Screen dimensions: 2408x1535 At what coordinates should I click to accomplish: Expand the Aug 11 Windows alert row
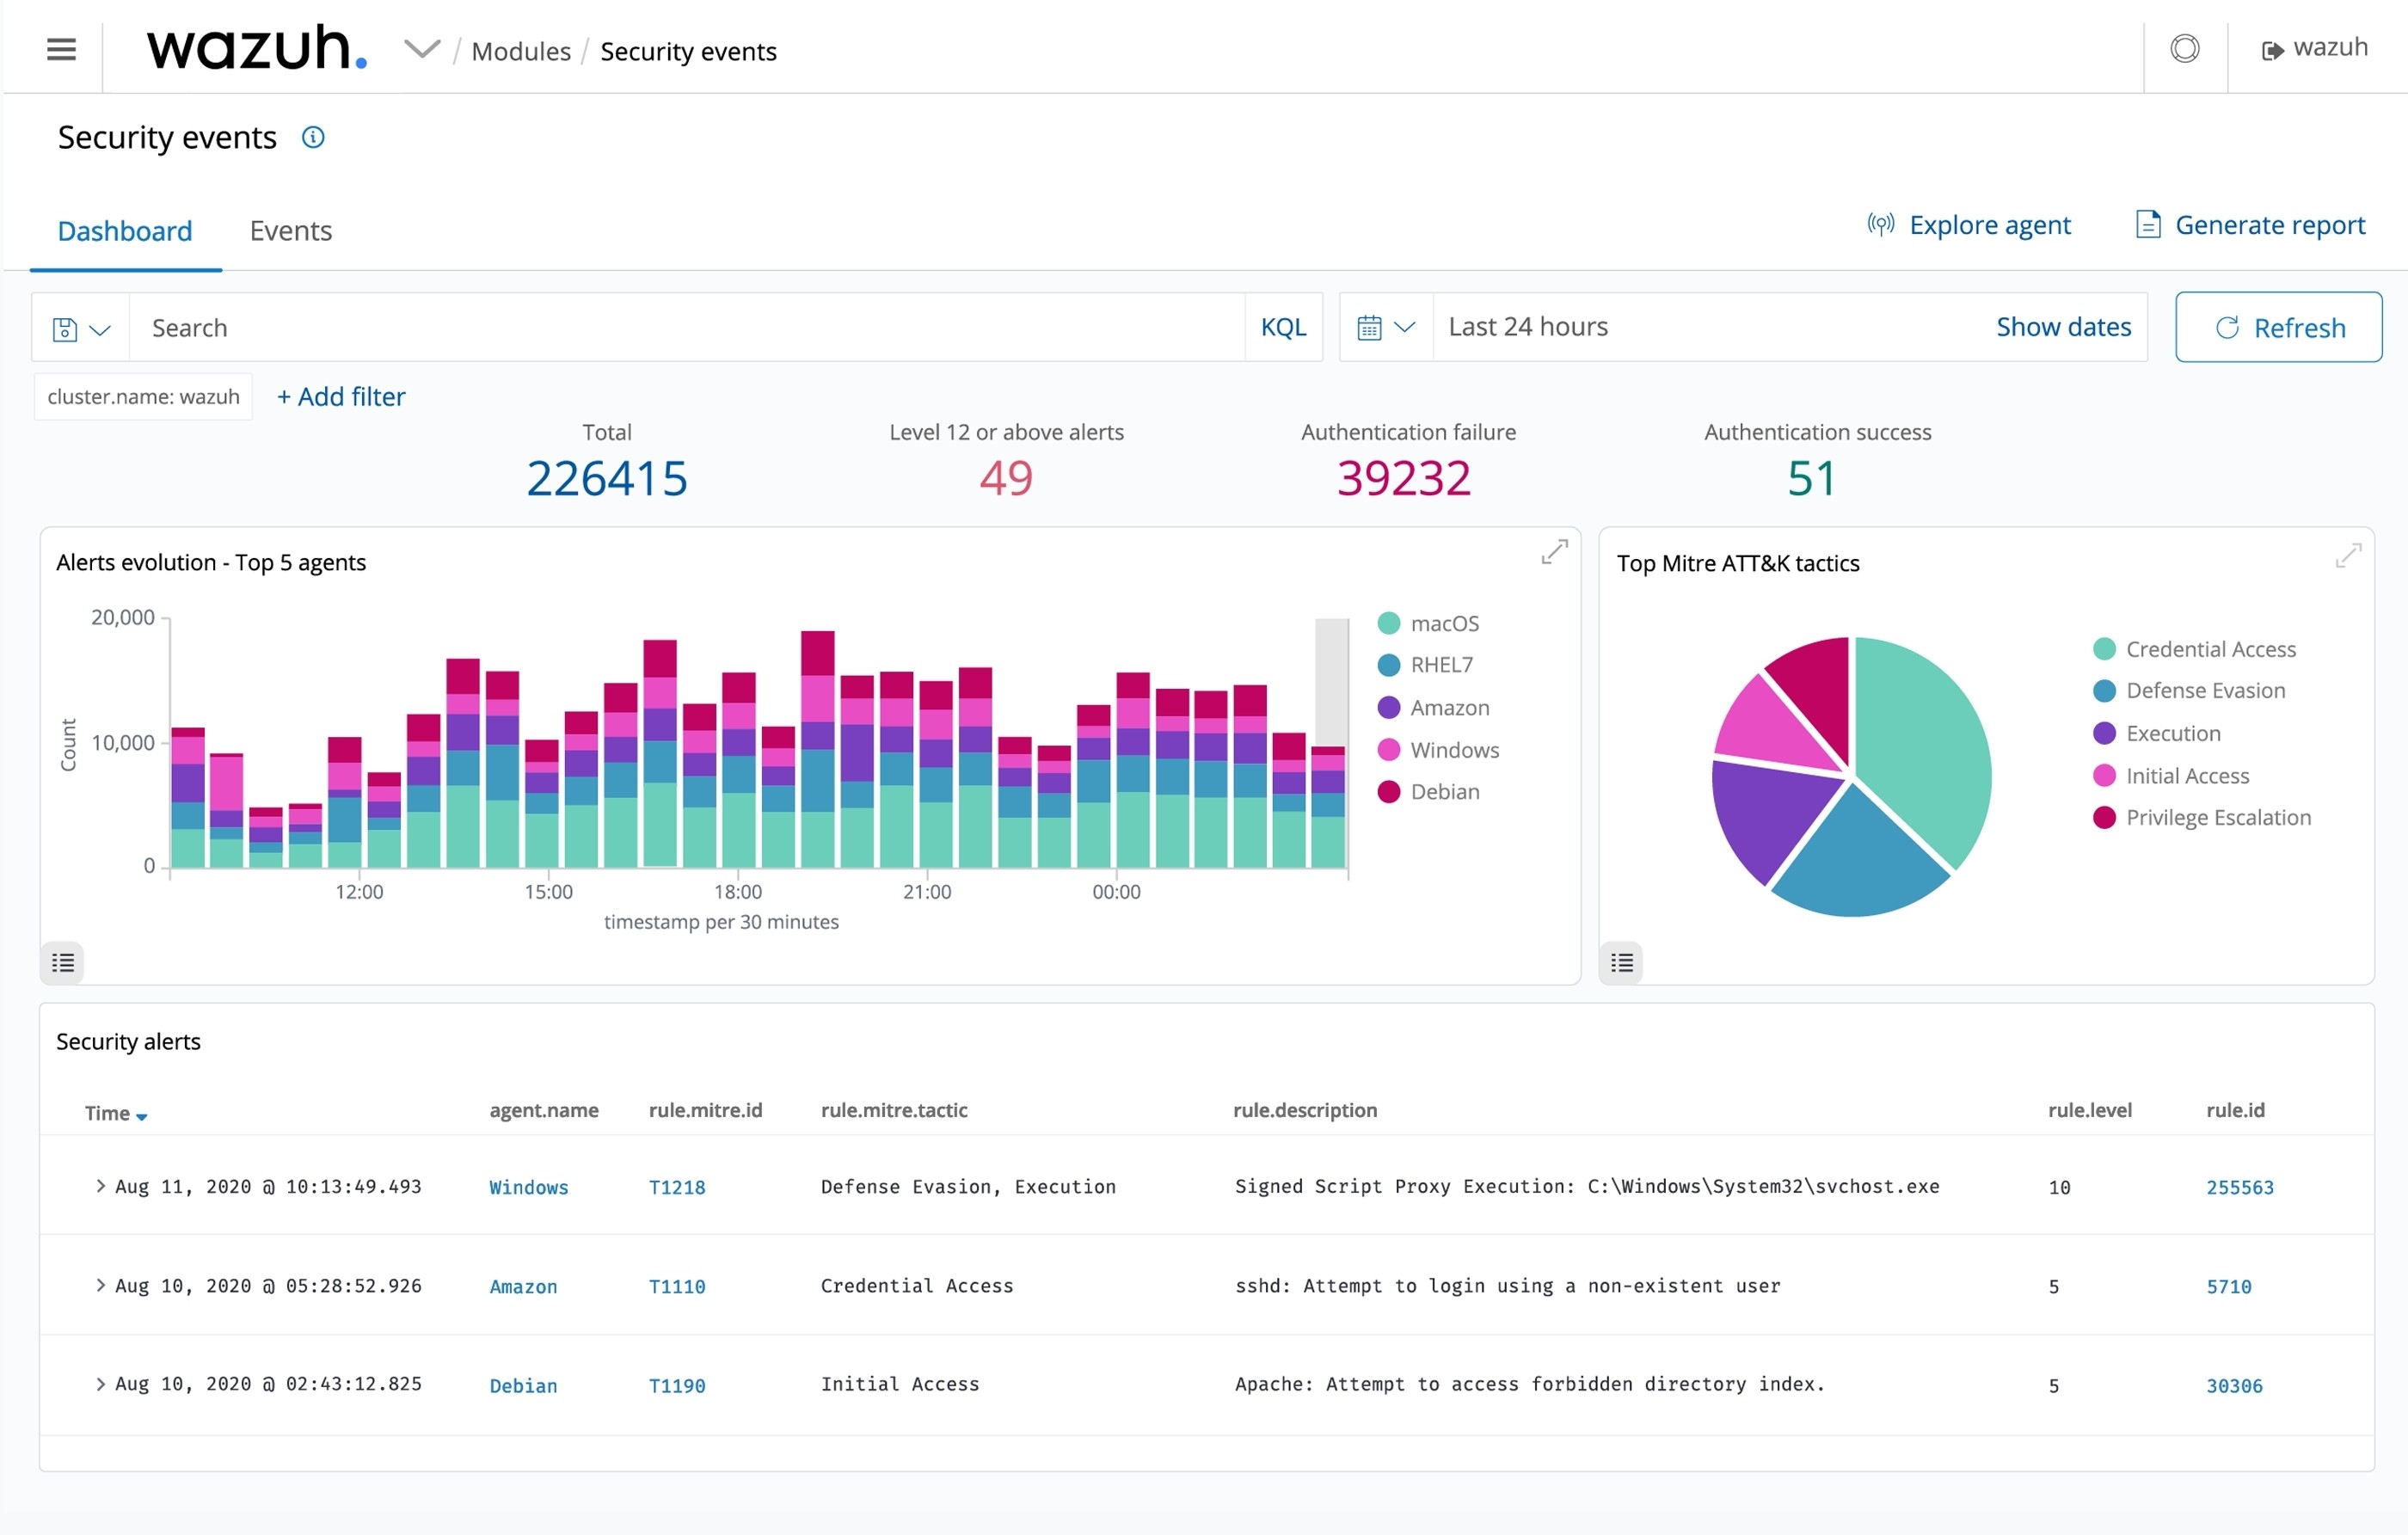coord(100,1186)
